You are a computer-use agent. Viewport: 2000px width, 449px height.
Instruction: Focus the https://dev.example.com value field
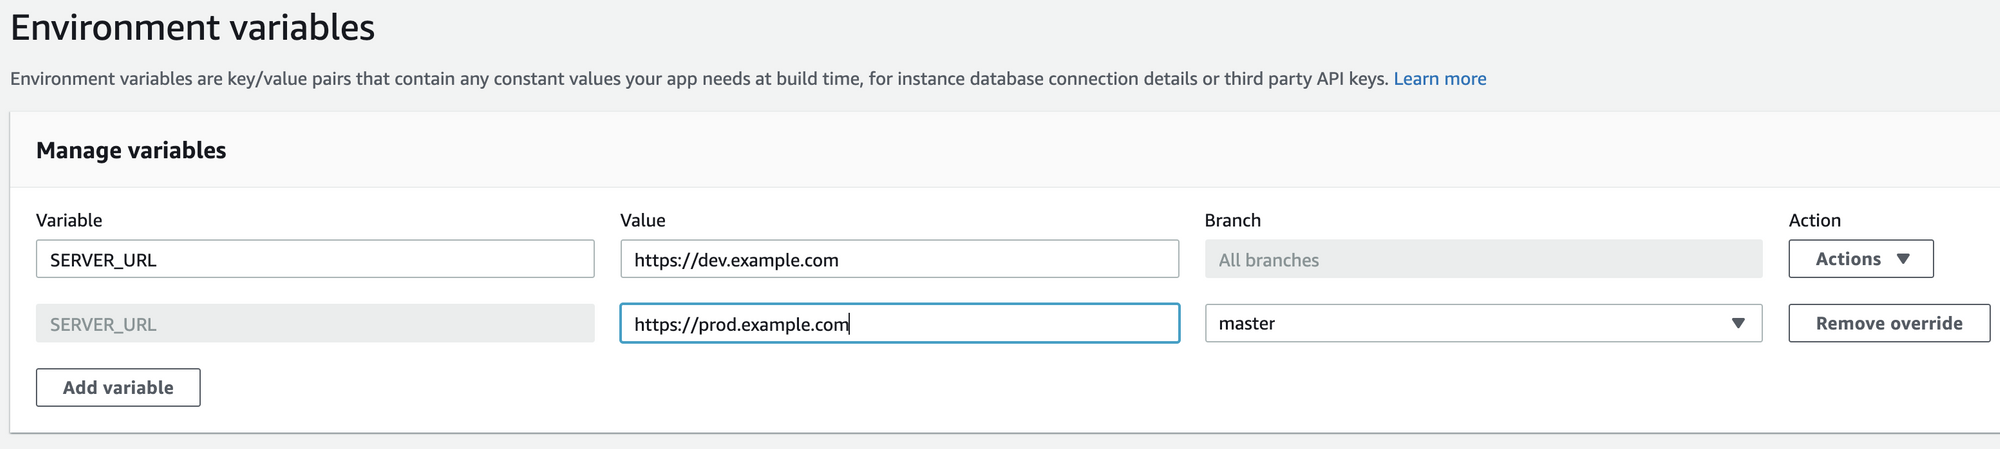(x=899, y=259)
